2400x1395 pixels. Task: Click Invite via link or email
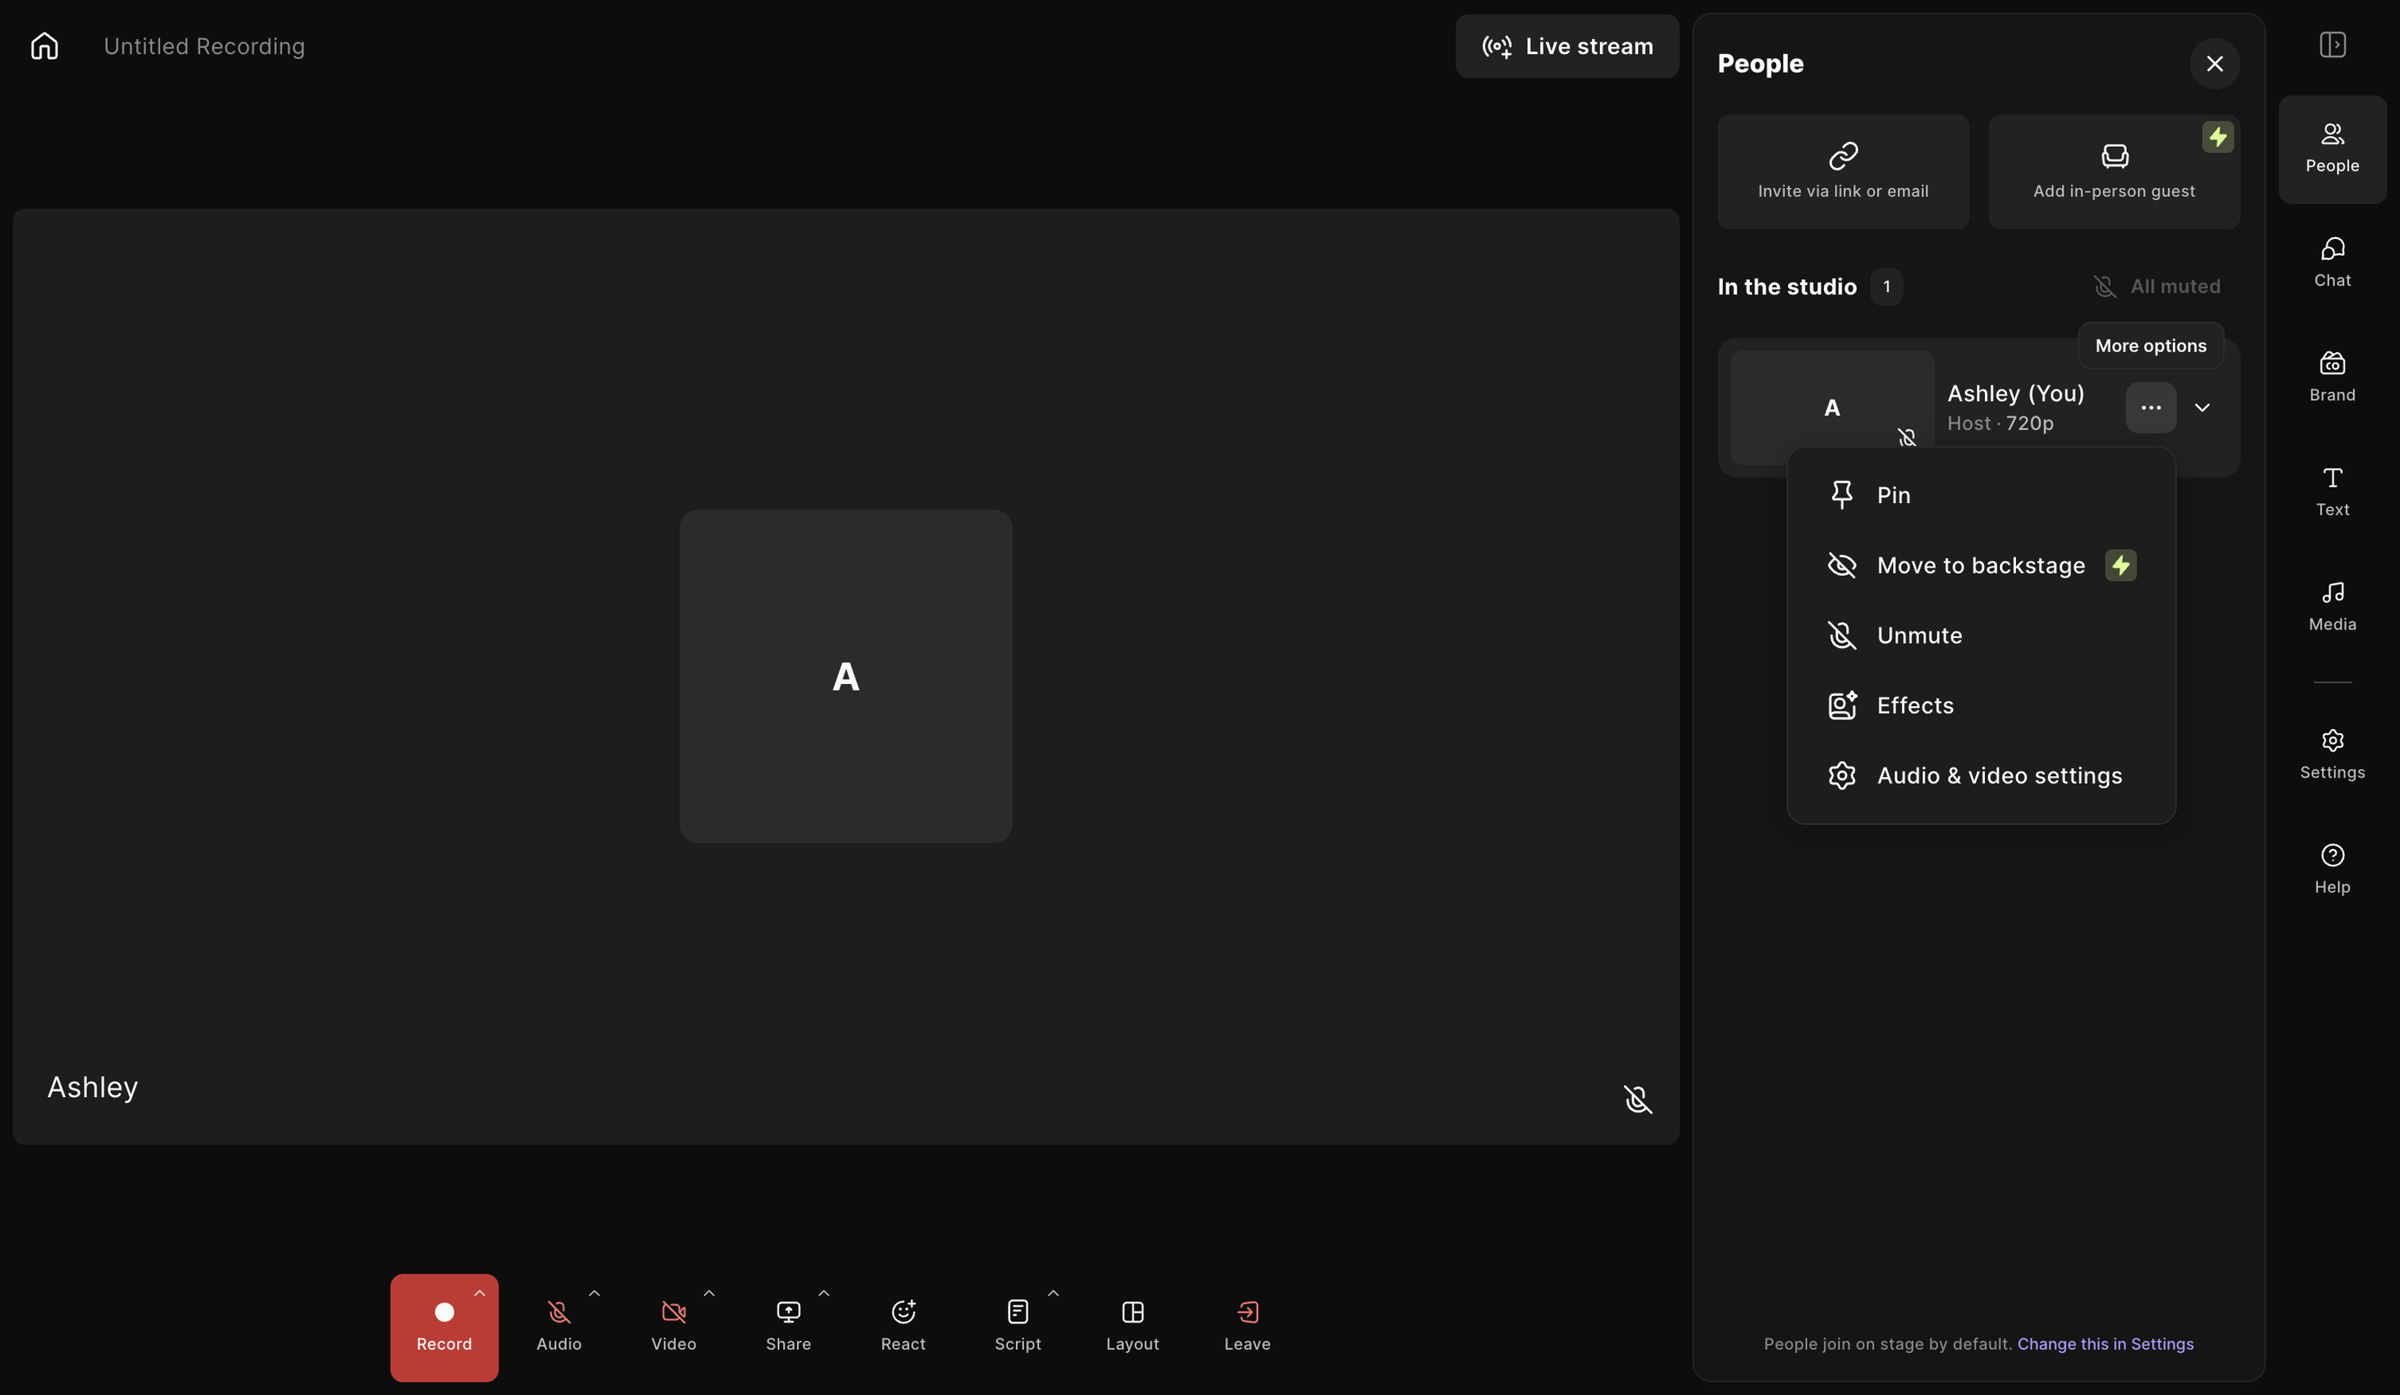pos(1843,172)
